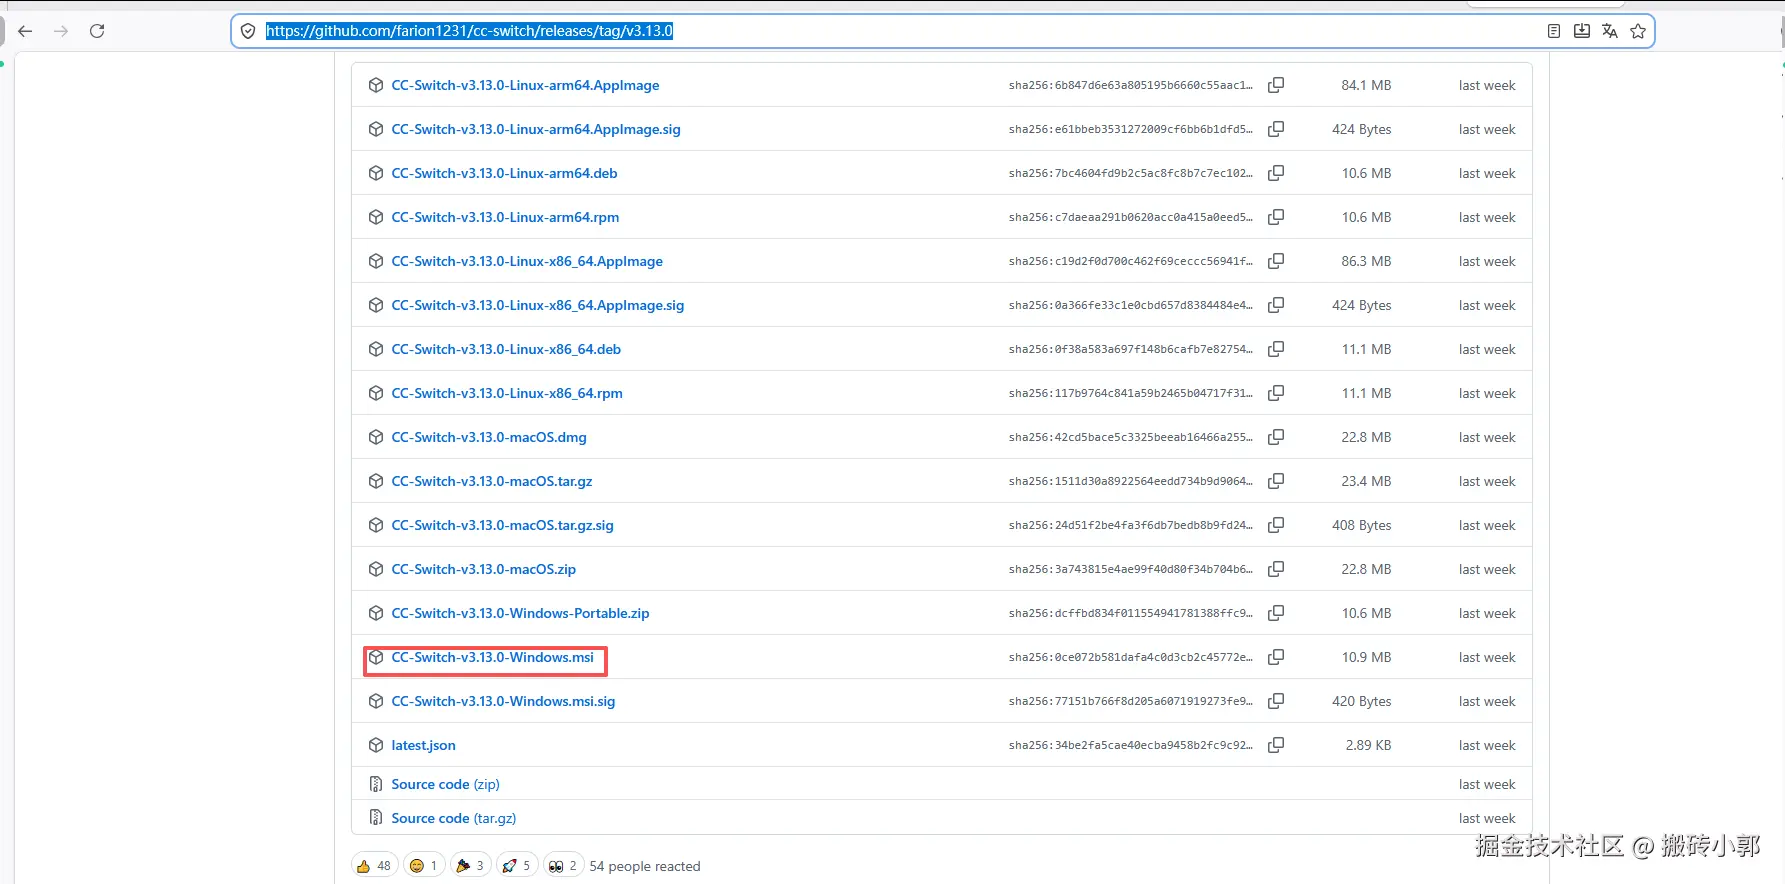This screenshot has height=884, width=1785.
Task: Download Source code (tar.gz)
Action: click(x=454, y=818)
